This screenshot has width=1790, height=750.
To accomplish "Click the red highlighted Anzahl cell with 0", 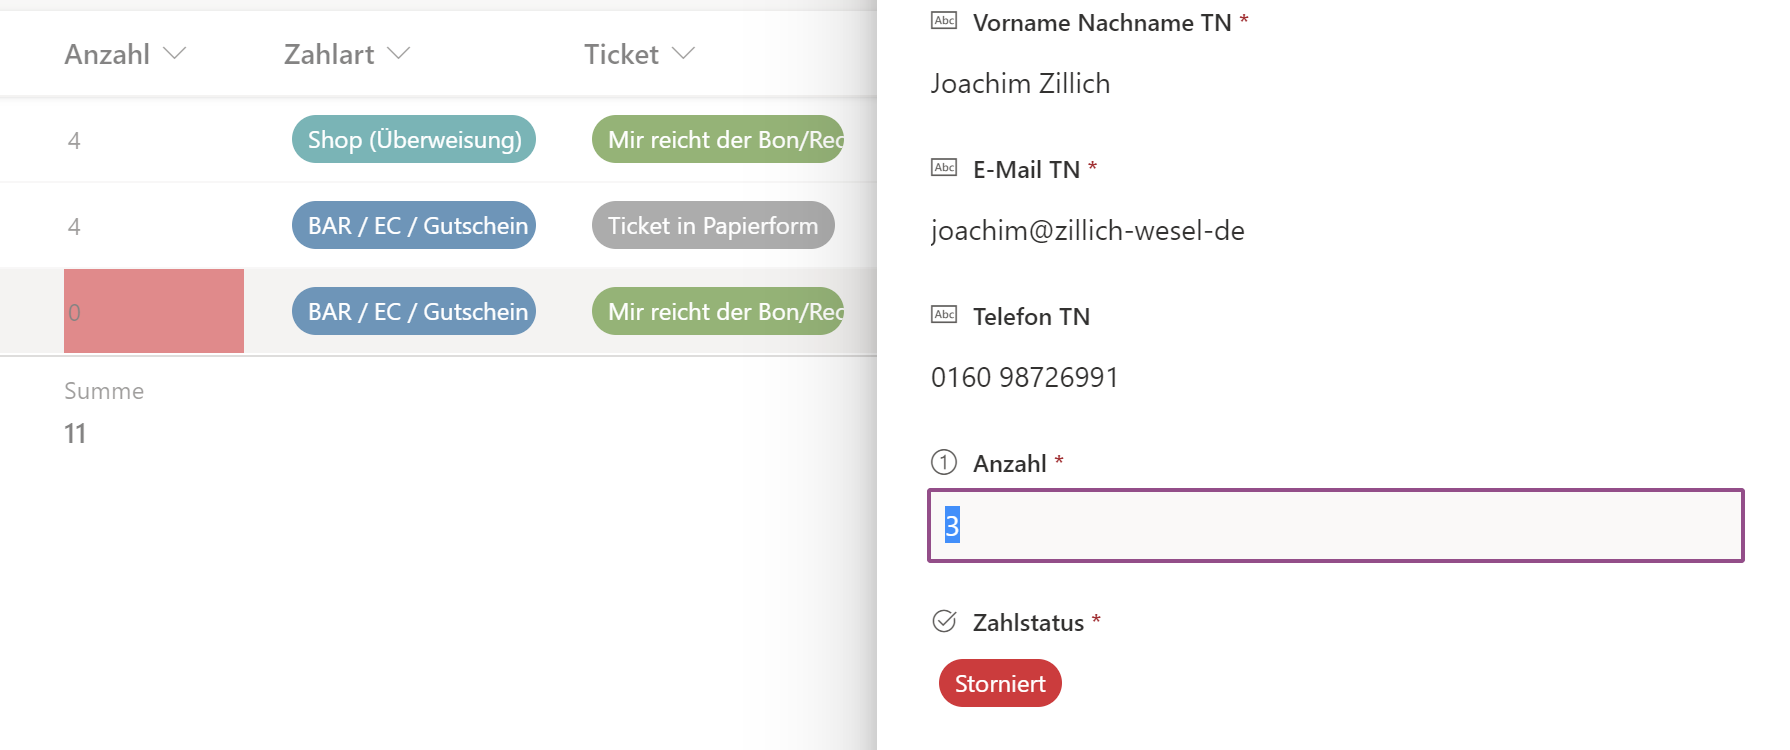I will pyautogui.click(x=154, y=311).
